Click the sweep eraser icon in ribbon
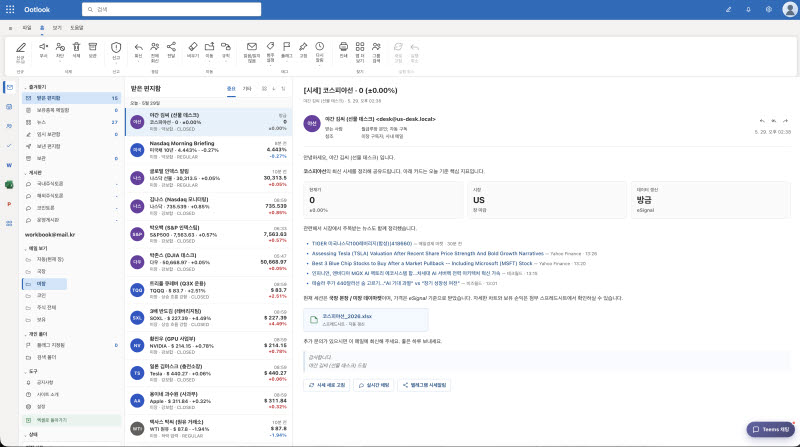The image size is (800, 447). [193, 46]
